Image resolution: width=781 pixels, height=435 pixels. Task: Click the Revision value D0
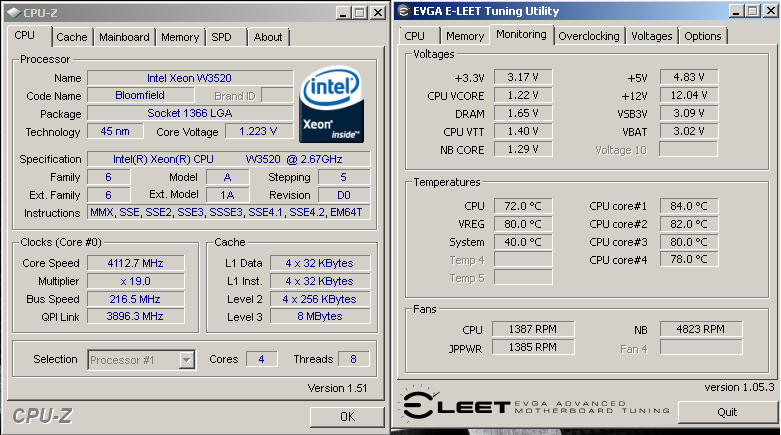coord(344,195)
